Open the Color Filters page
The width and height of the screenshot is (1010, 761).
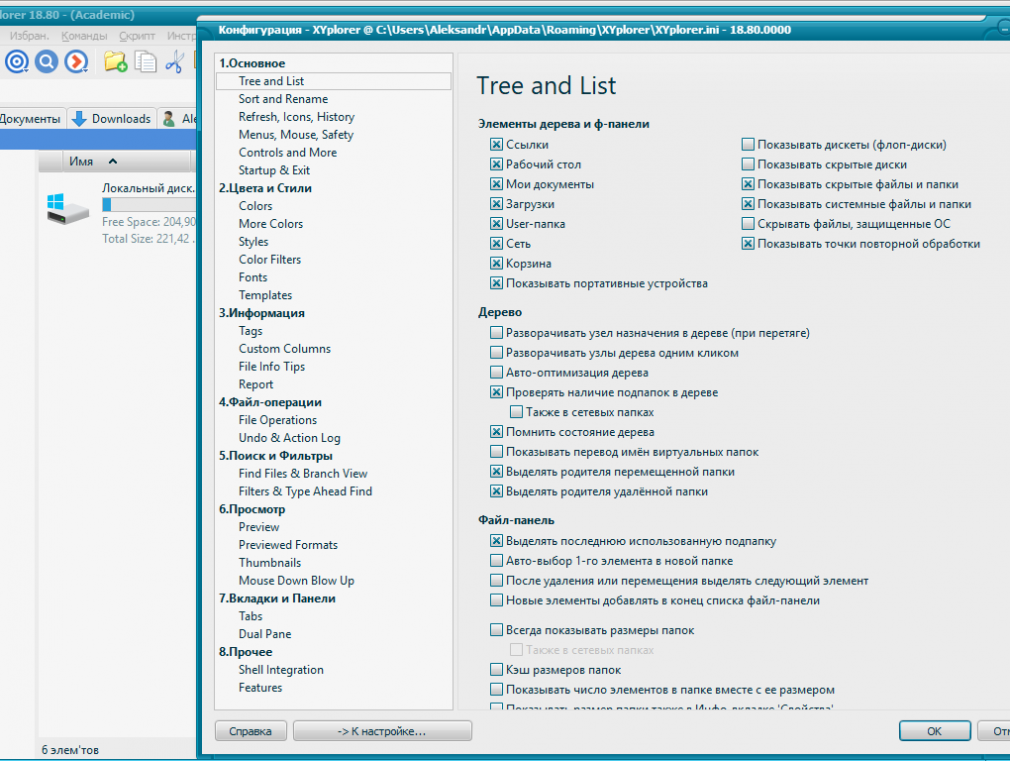click(x=269, y=260)
